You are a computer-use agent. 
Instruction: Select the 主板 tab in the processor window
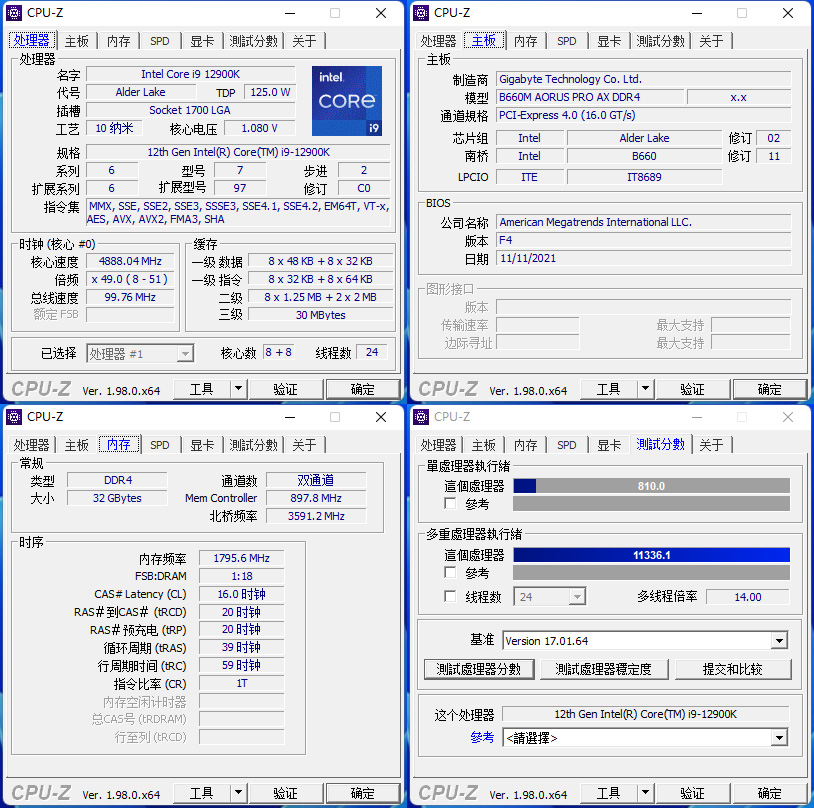tap(77, 41)
